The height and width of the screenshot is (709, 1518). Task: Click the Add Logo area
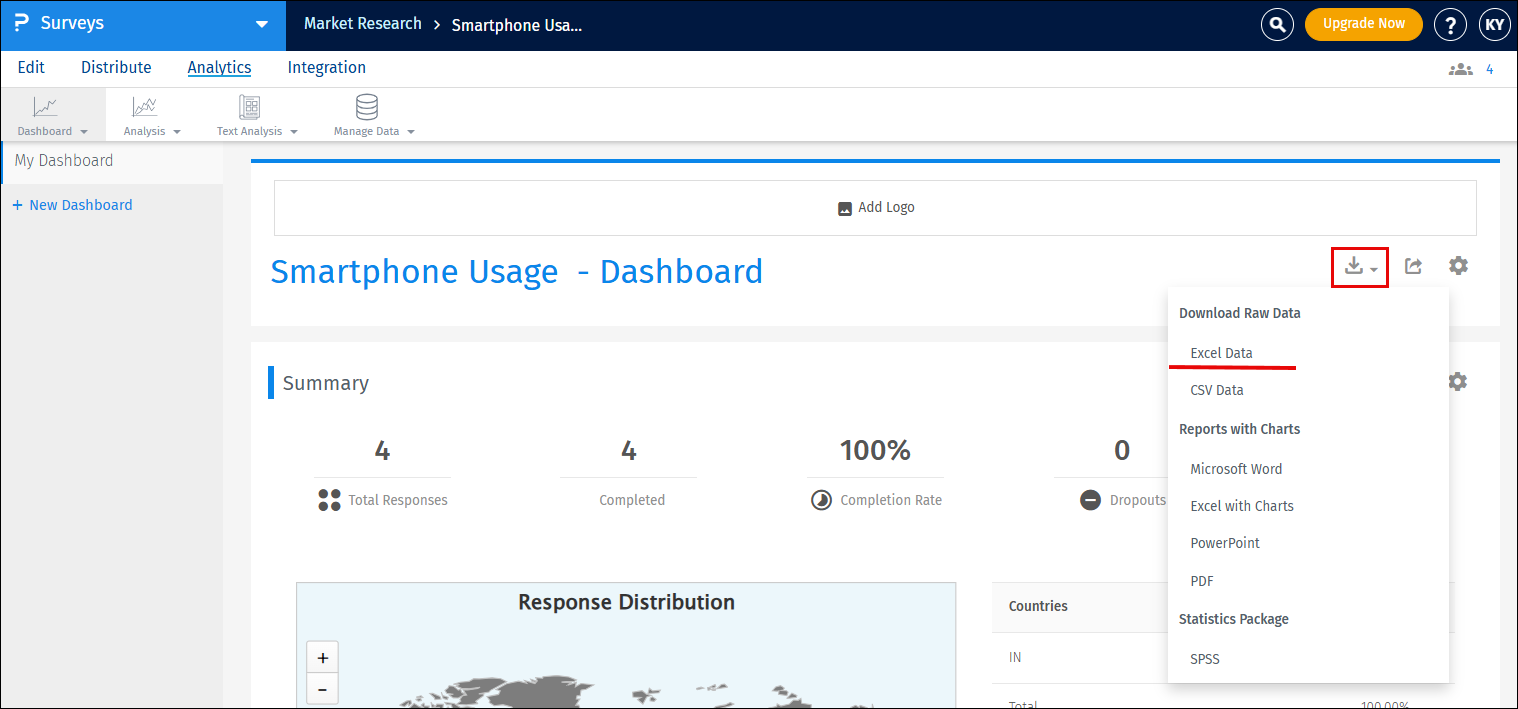tap(875, 208)
